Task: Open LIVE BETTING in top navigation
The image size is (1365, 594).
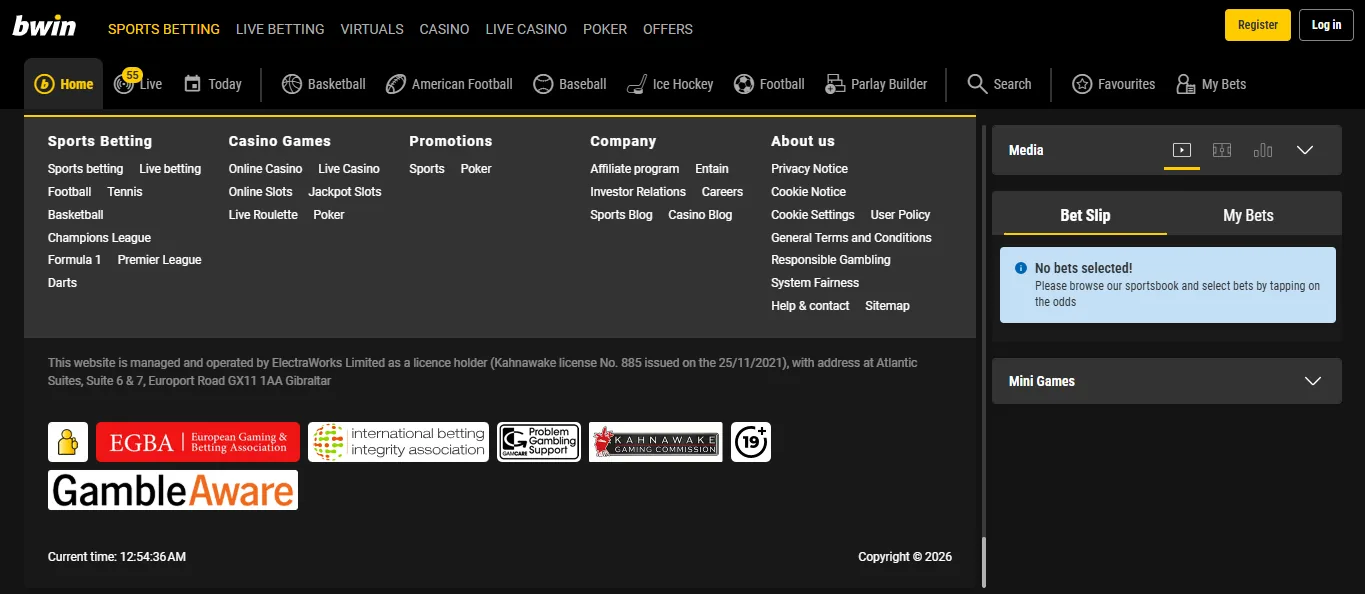Action: click(280, 29)
